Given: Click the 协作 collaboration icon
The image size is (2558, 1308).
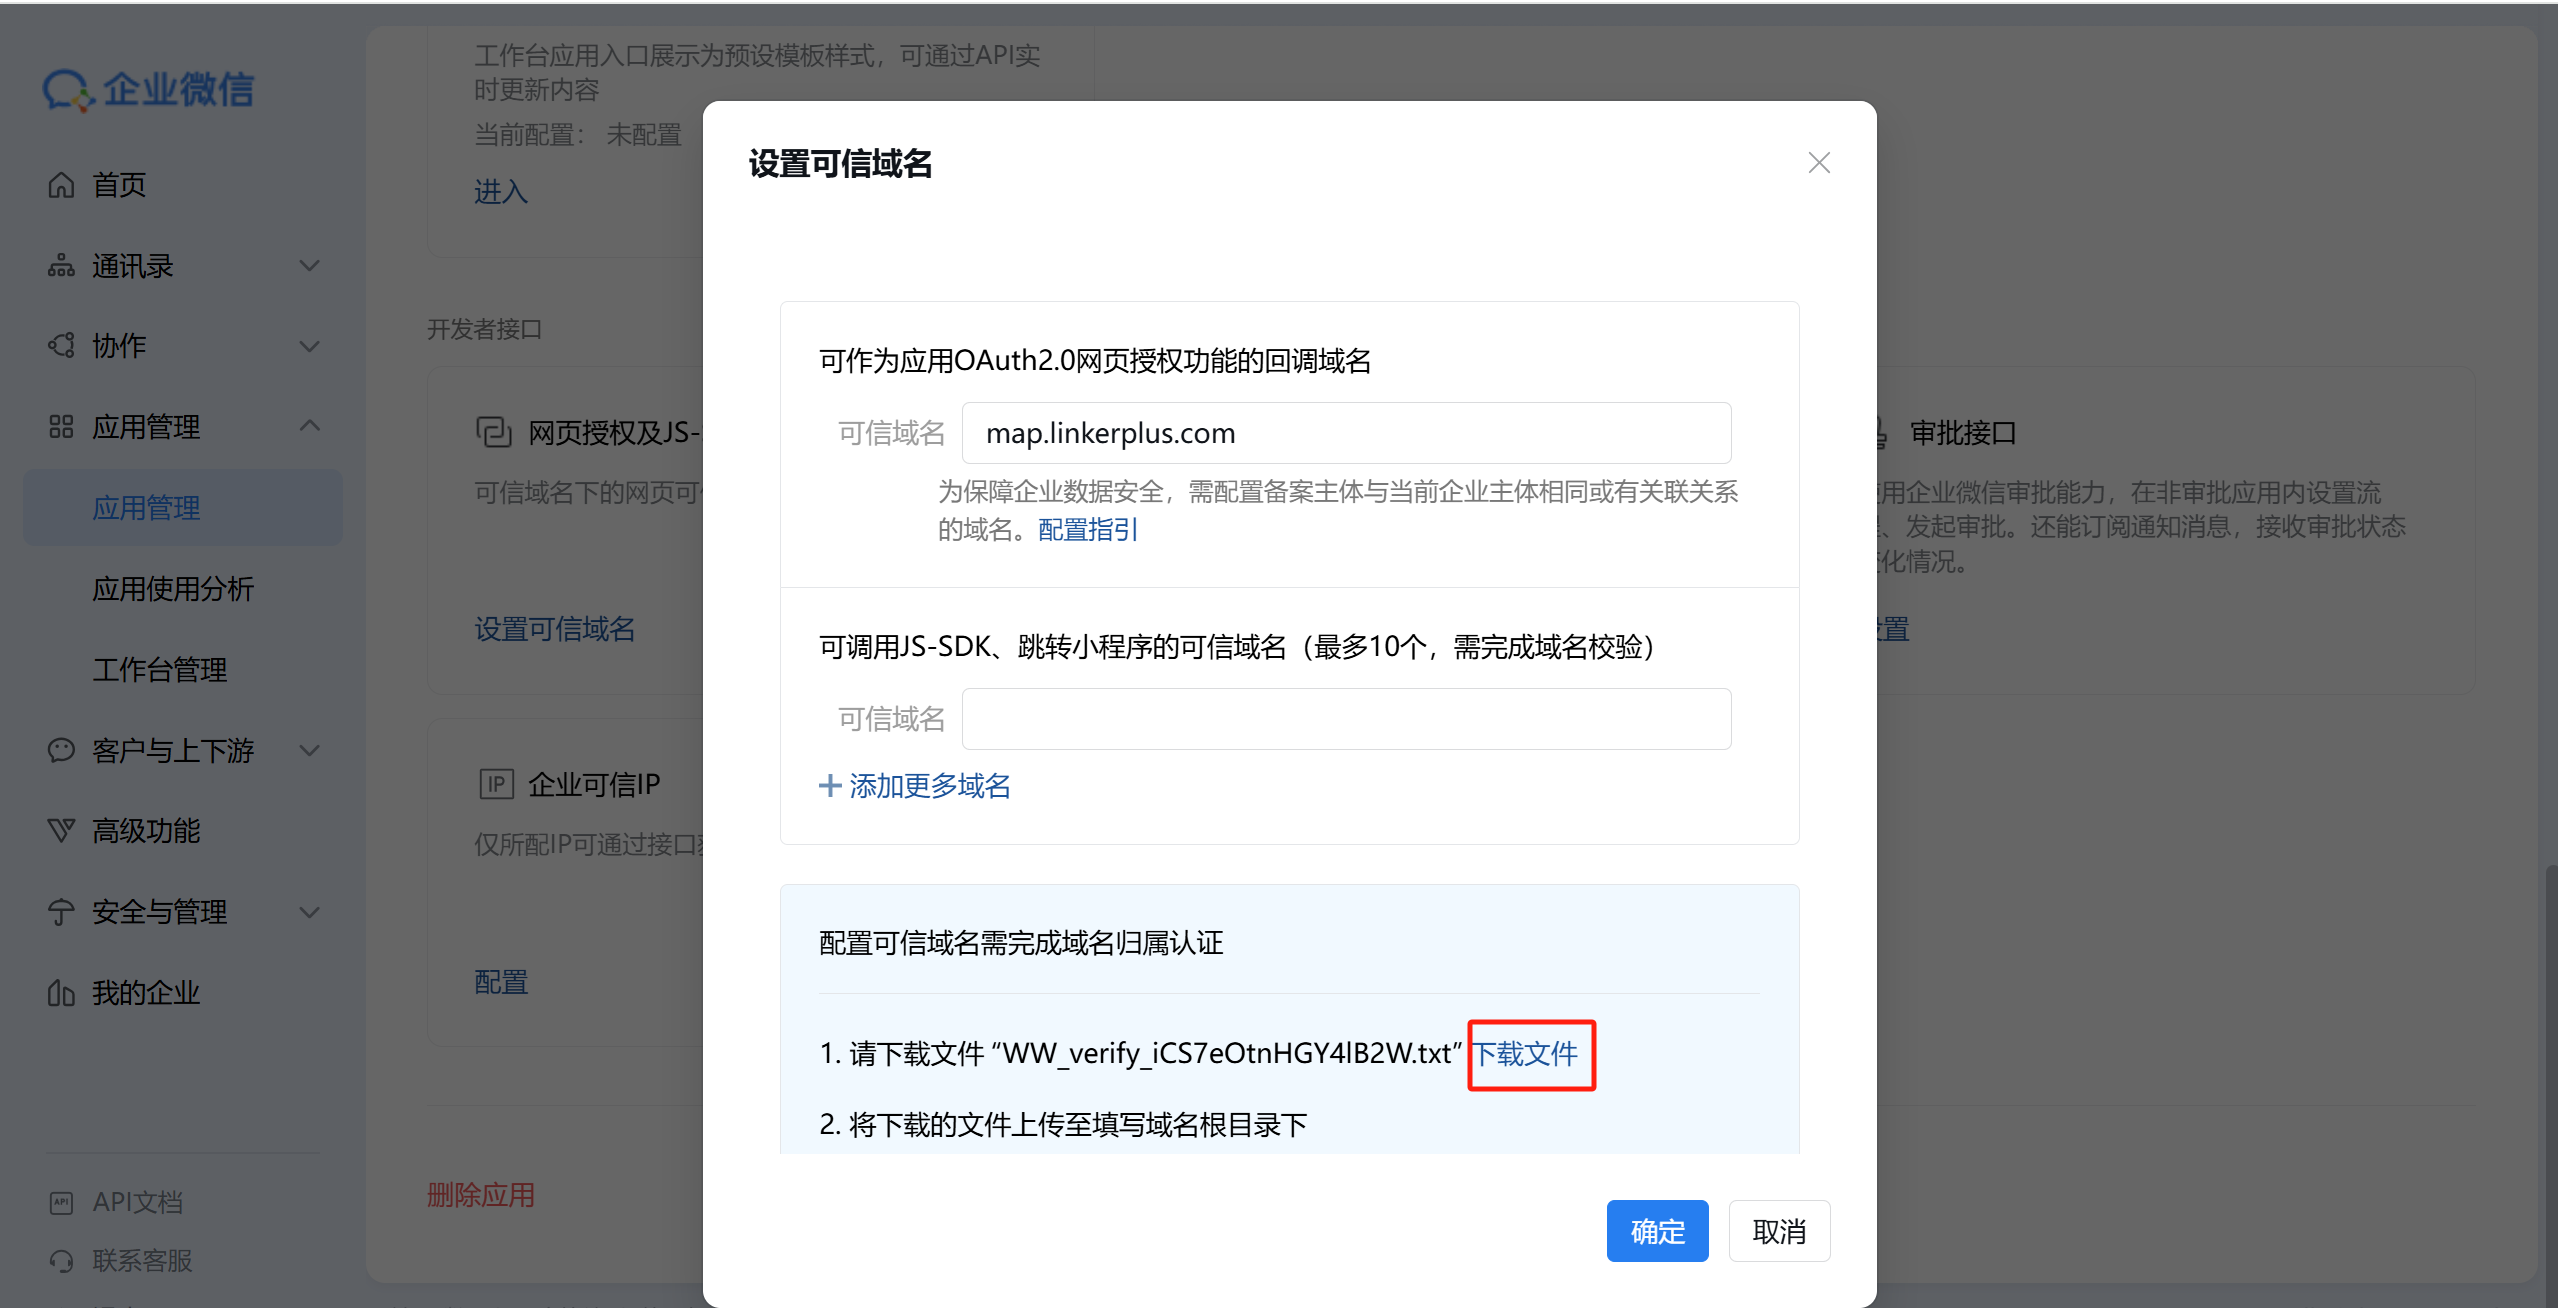Looking at the screenshot, I should pyautogui.click(x=61, y=346).
